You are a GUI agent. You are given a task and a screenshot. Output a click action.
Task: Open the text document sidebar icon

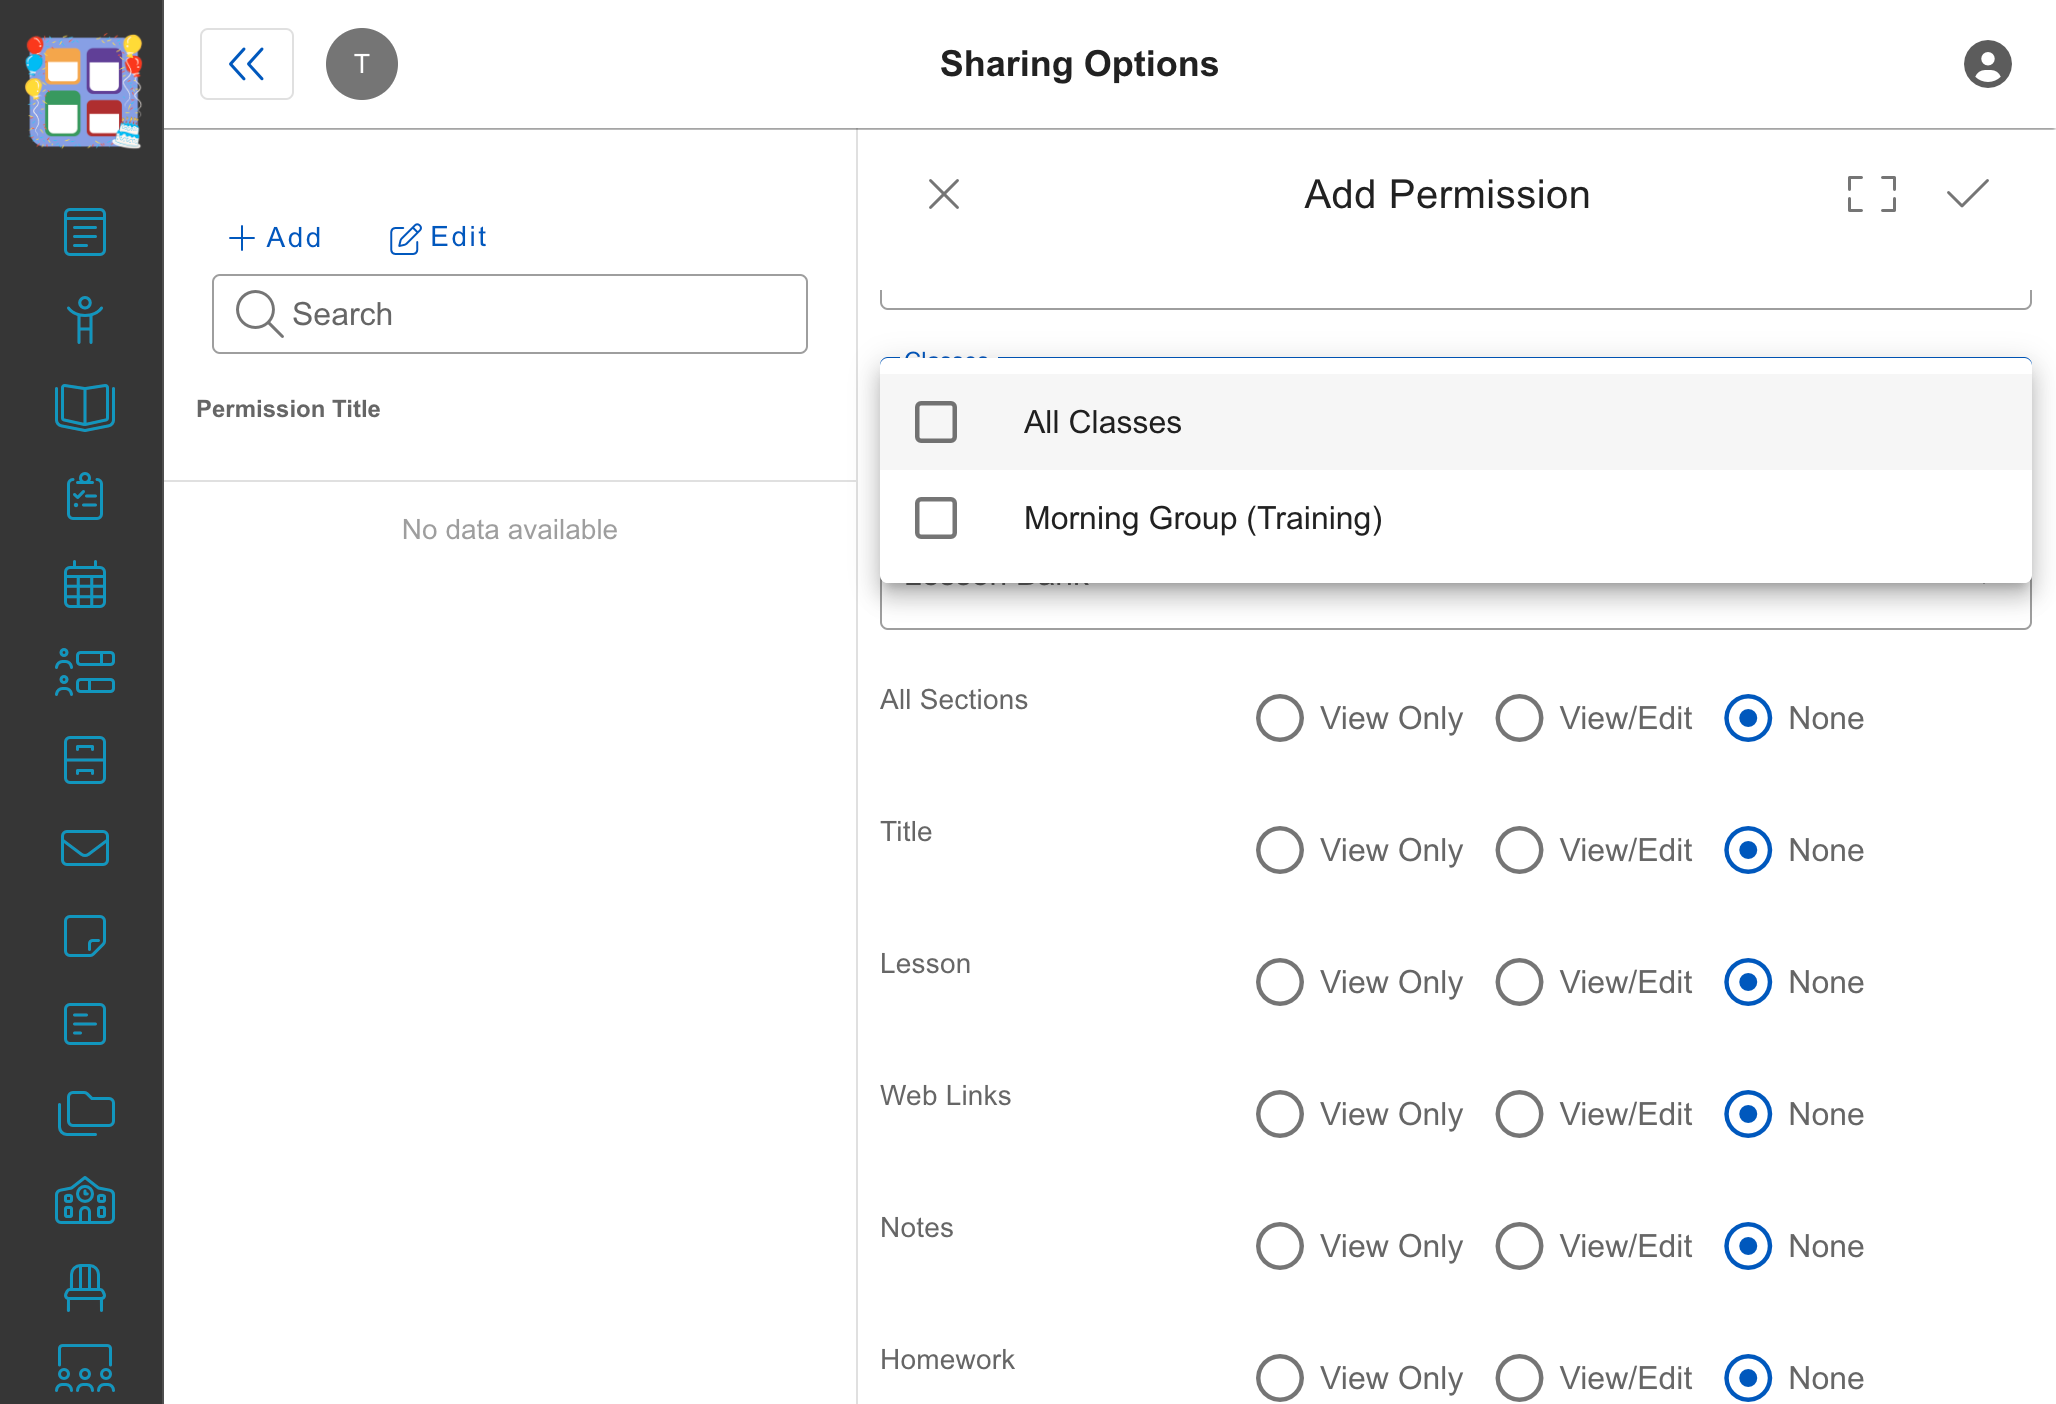click(85, 1024)
